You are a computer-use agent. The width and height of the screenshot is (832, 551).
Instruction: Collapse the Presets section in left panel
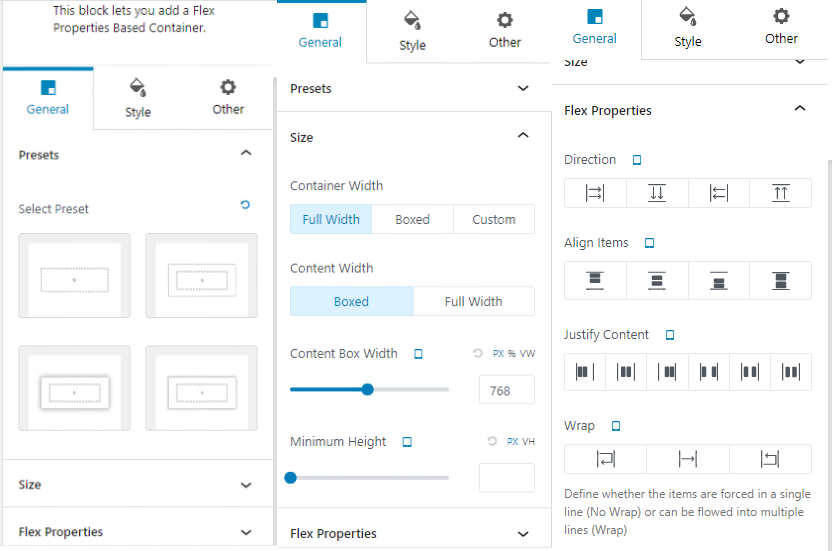click(246, 154)
